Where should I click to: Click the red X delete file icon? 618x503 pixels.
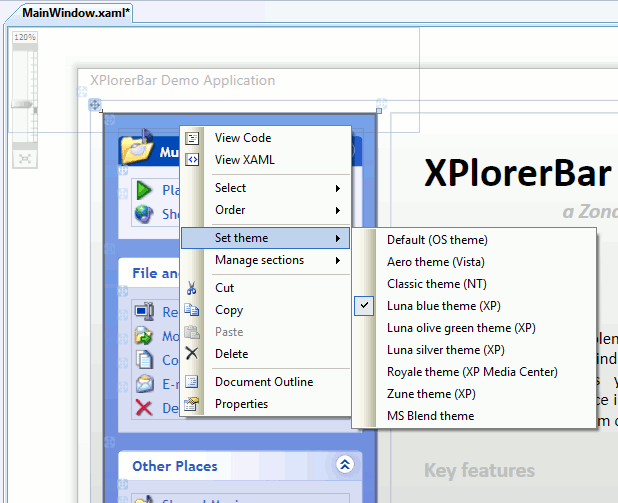[144, 407]
